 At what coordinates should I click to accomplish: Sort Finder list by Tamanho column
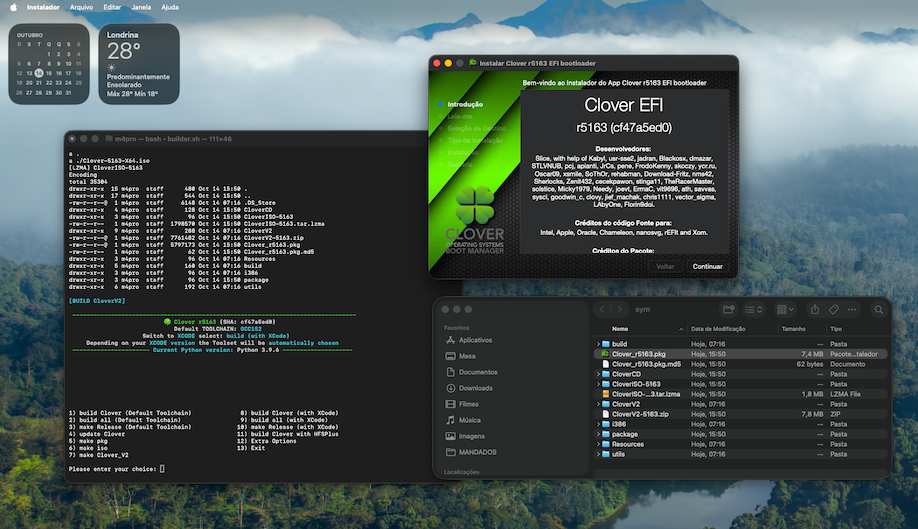(x=793, y=329)
